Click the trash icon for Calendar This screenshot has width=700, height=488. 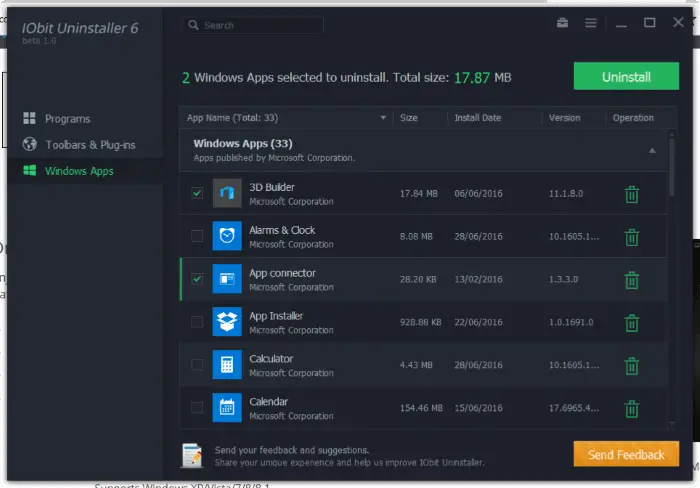(632, 409)
